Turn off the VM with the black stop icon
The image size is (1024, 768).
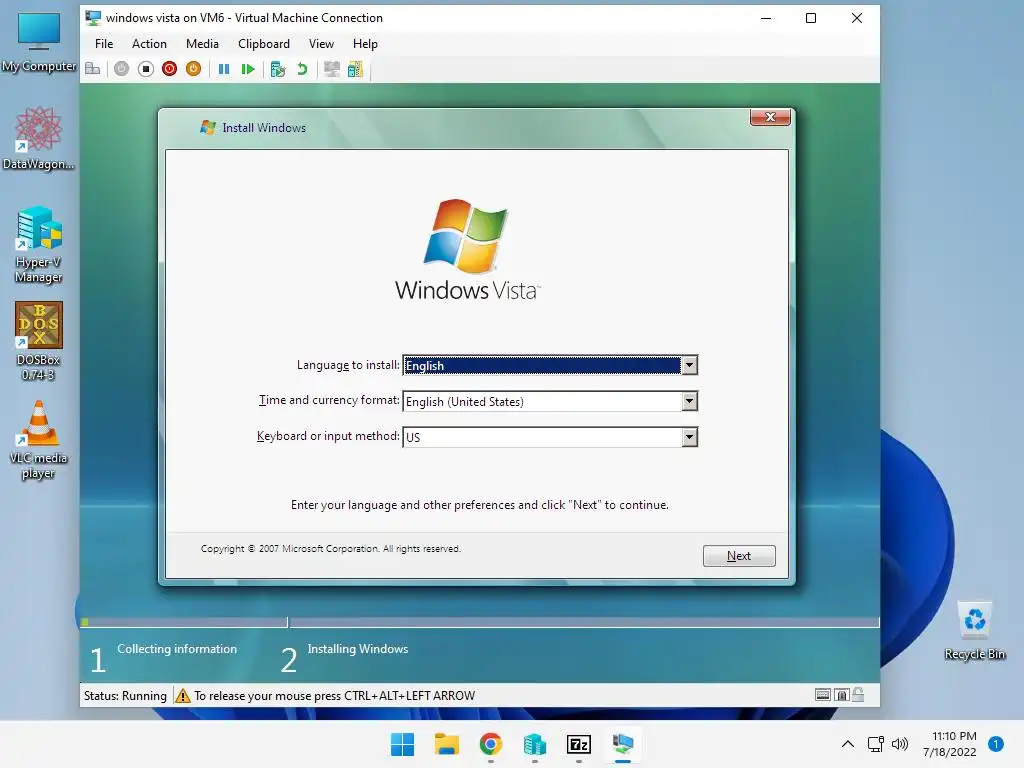[146, 69]
